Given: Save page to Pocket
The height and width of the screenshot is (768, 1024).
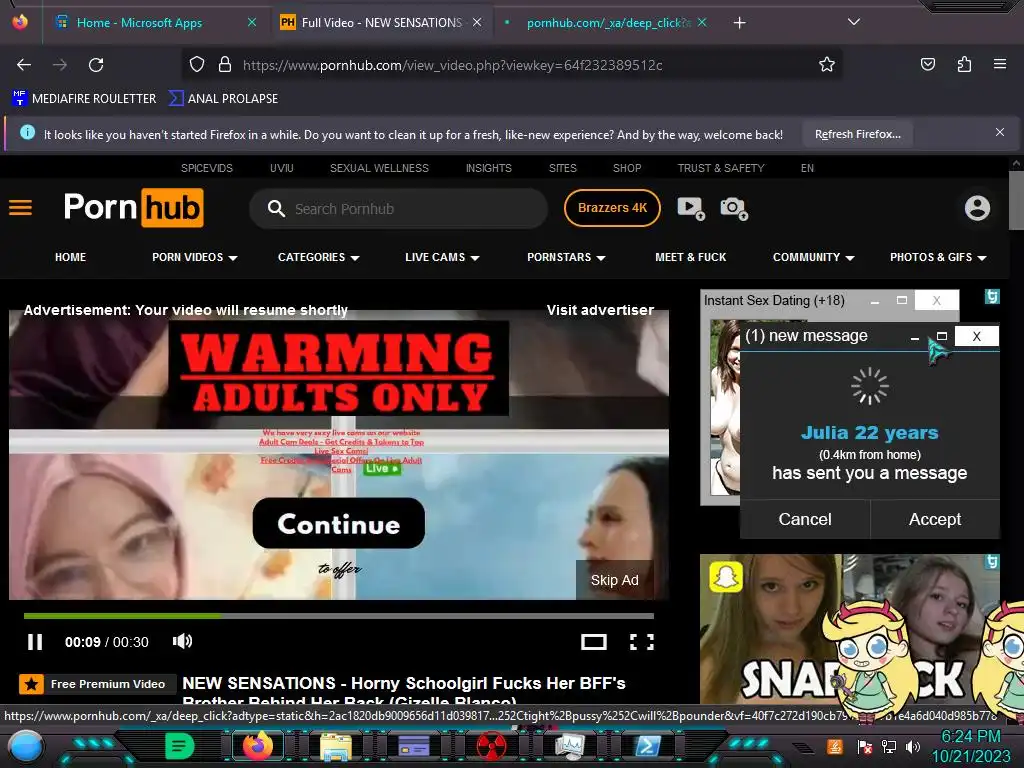Looking at the screenshot, I should tap(927, 65).
